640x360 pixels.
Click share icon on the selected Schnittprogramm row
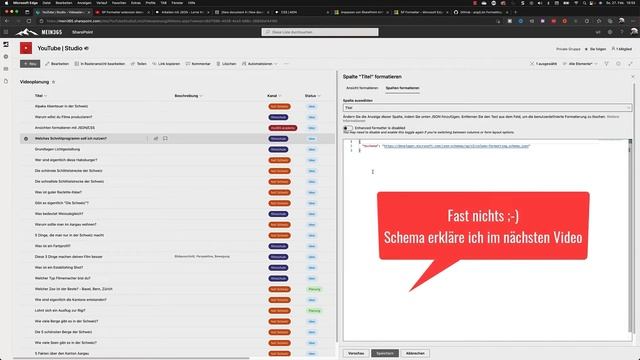tap(156, 139)
